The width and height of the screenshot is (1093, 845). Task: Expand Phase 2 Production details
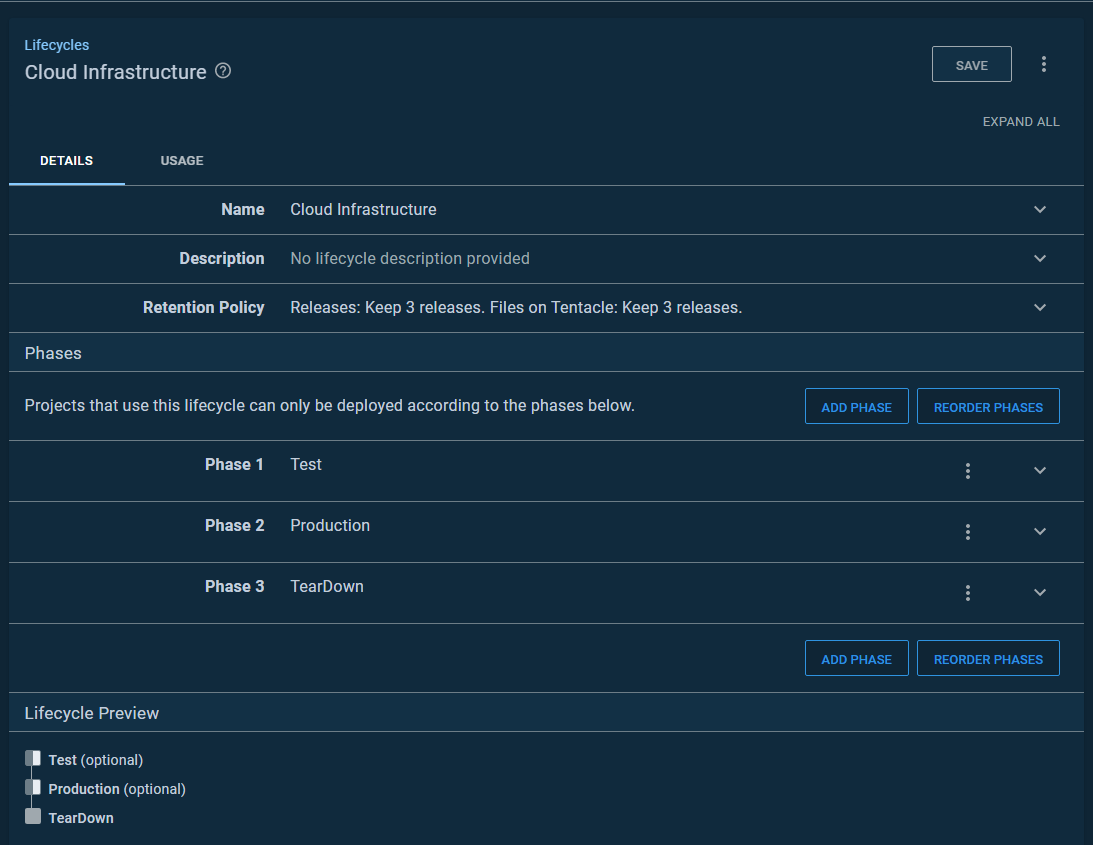(x=1040, y=532)
